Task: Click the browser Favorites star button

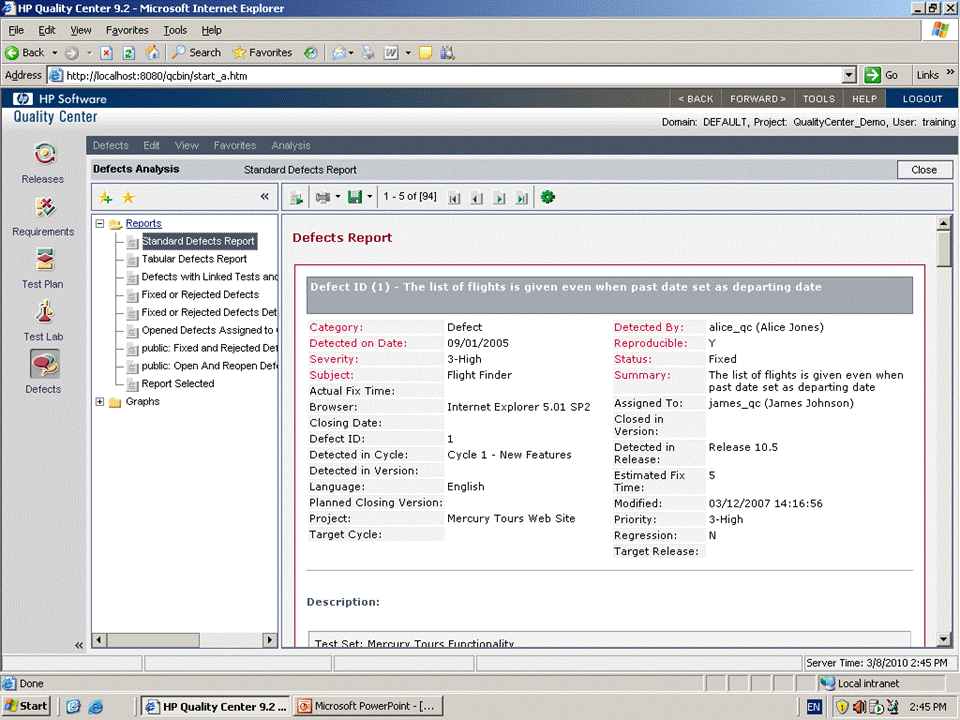Action: pyautogui.click(x=262, y=53)
